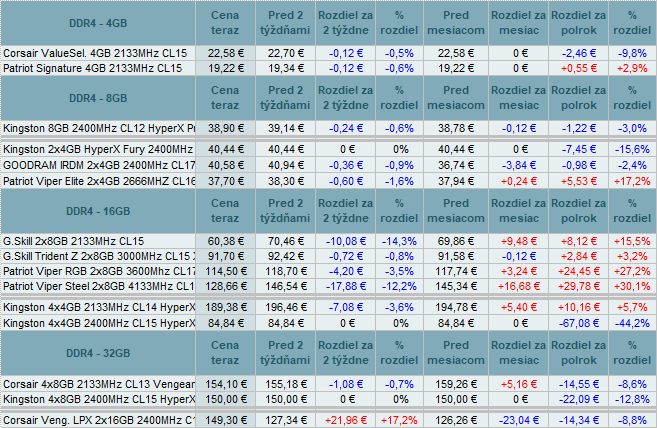657x428 pixels.
Task: Click Patriot Viper Steel 2x8GB 4133MHz name
Action: click(99, 287)
